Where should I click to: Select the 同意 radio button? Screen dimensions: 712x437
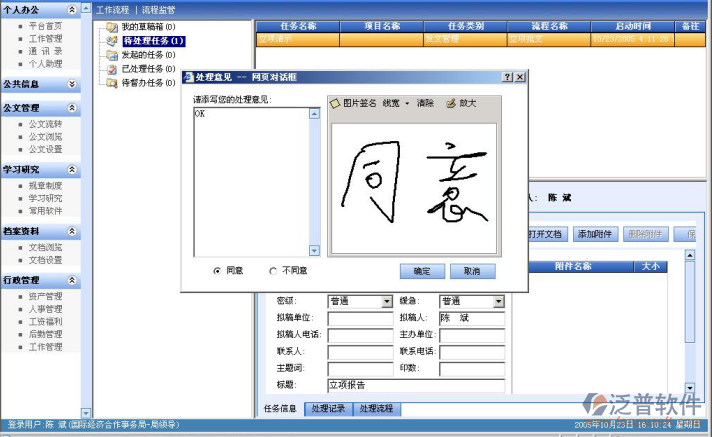point(217,271)
